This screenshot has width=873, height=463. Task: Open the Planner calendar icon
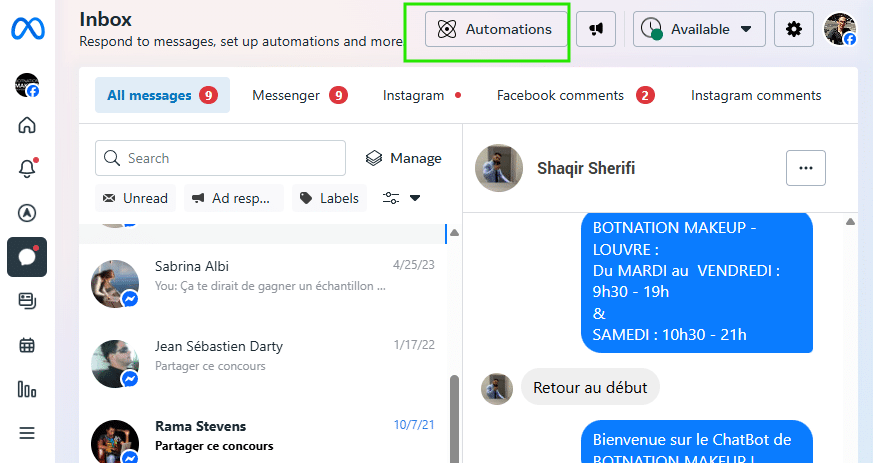tap(27, 345)
